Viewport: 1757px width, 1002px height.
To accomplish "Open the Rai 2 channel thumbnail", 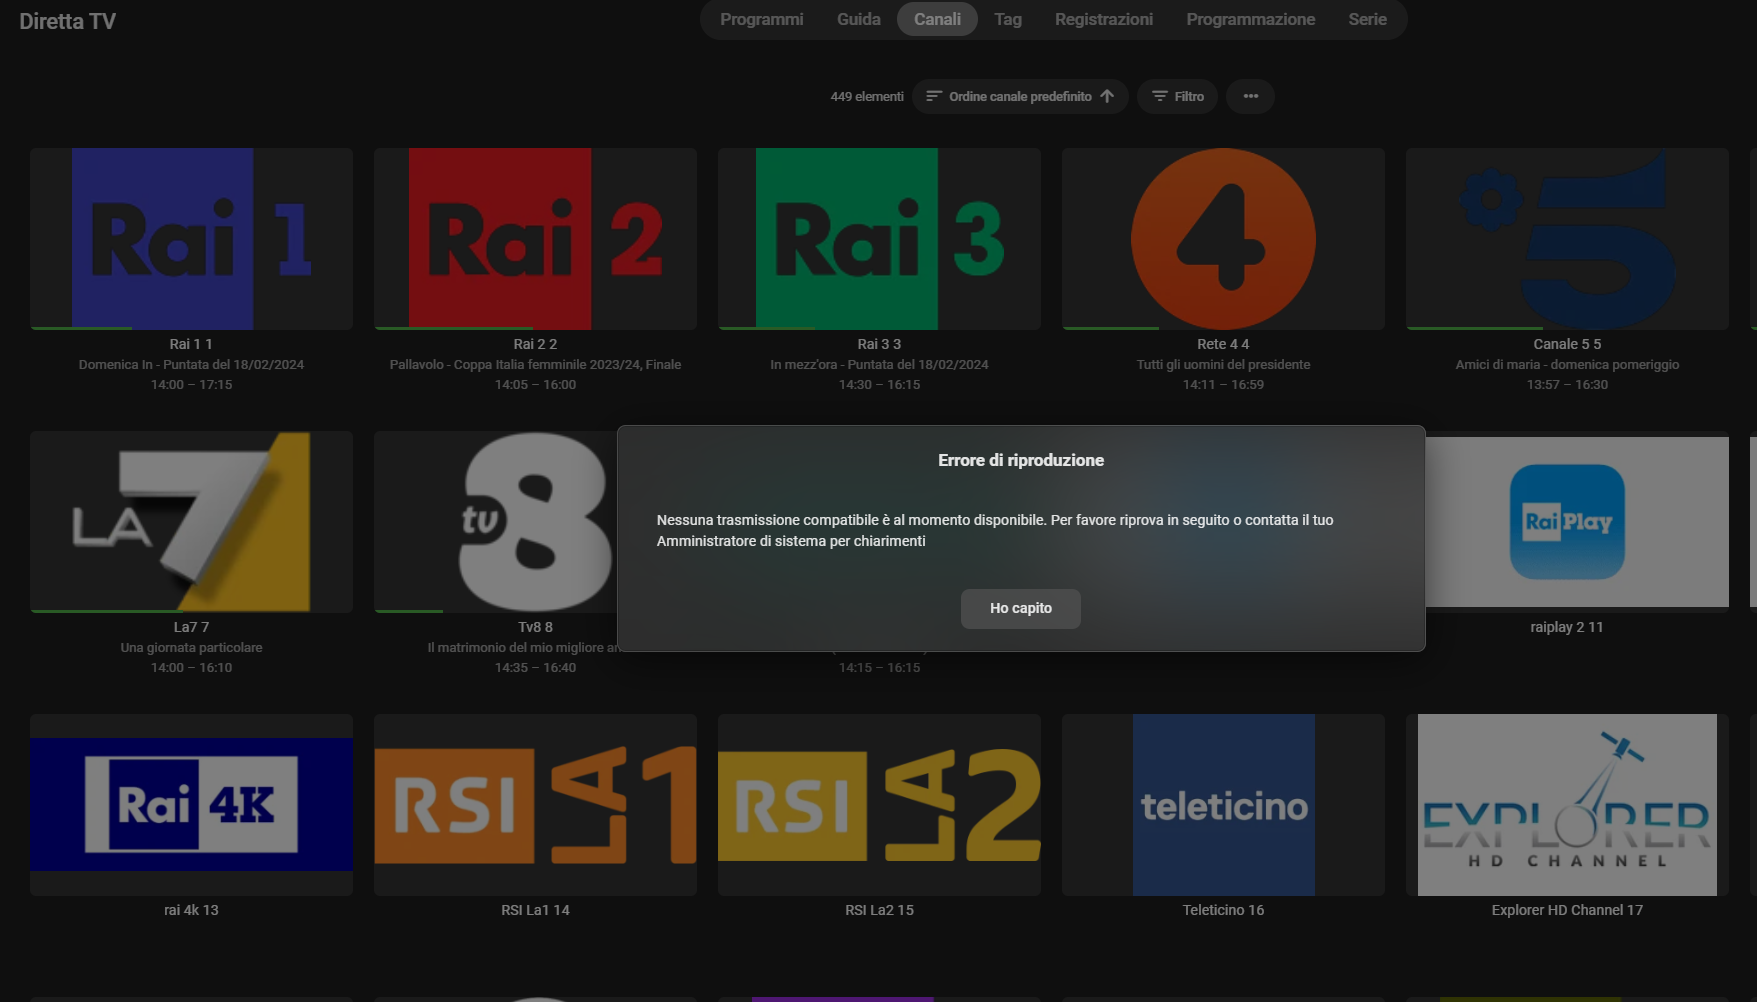I will tap(535, 239).
